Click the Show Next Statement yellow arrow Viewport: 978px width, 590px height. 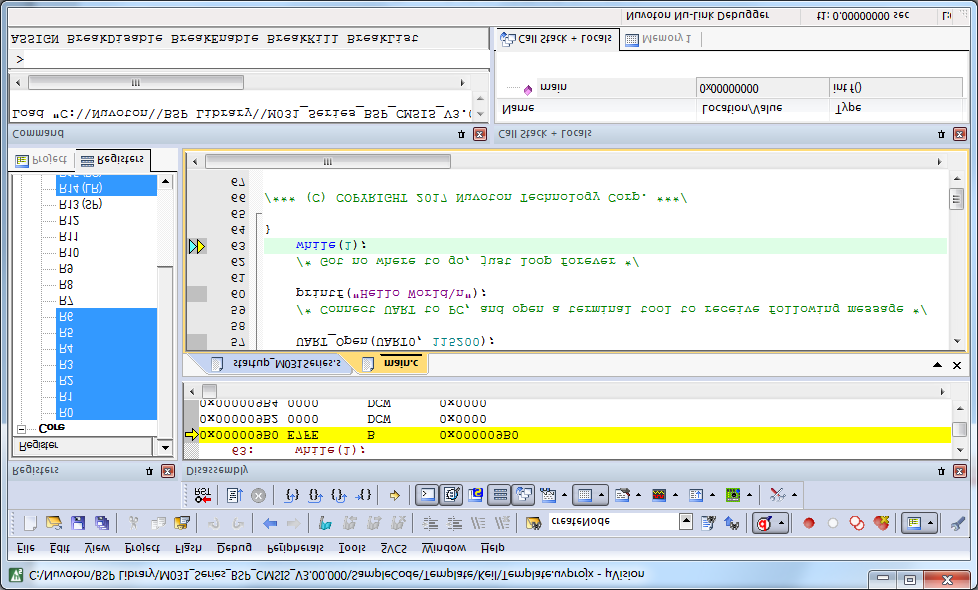(395, 494)
